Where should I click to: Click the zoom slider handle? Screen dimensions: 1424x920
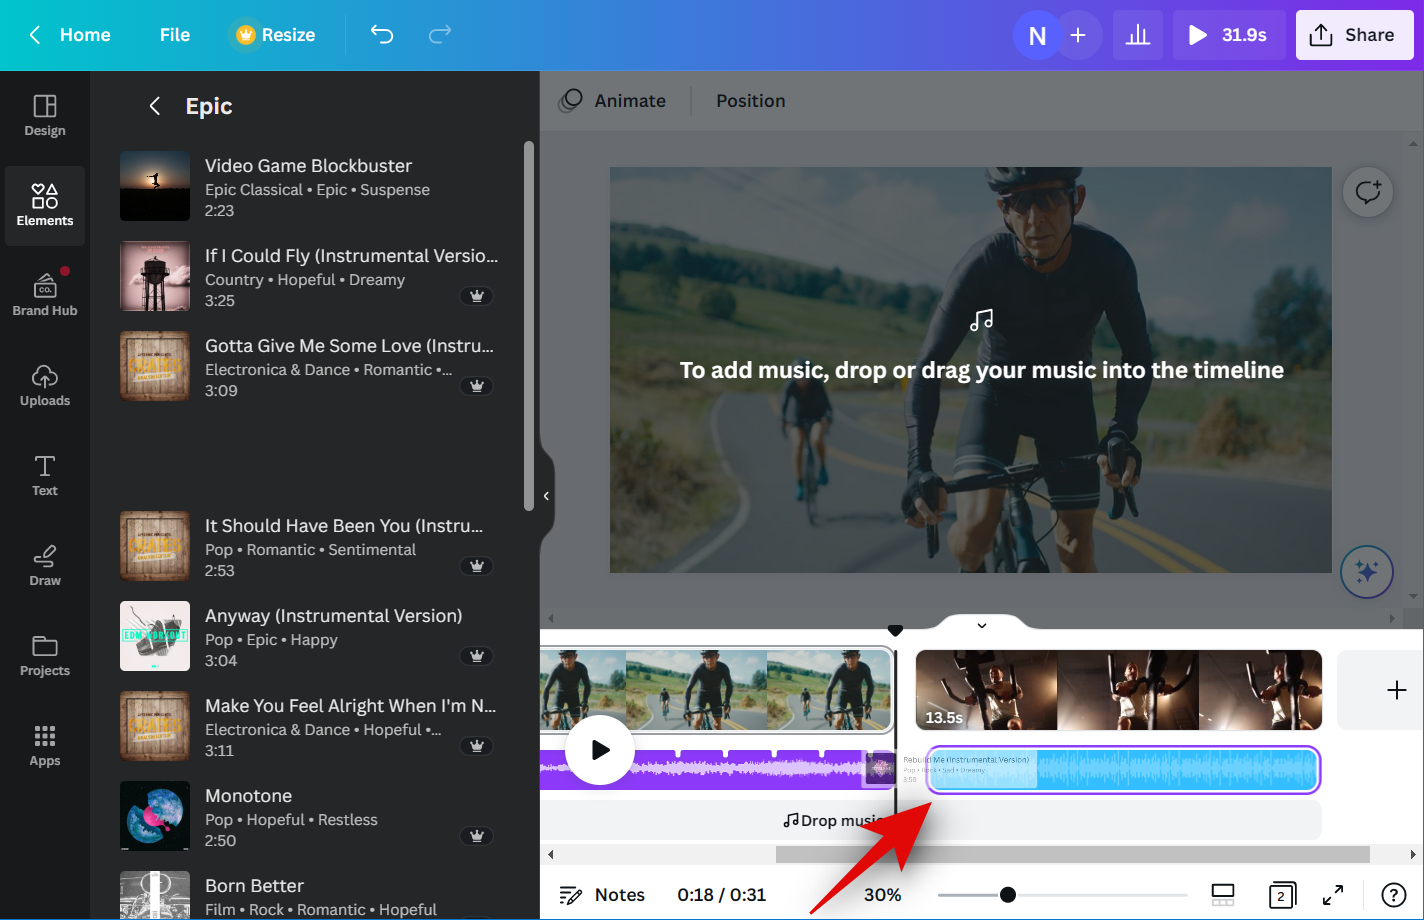1008,894
